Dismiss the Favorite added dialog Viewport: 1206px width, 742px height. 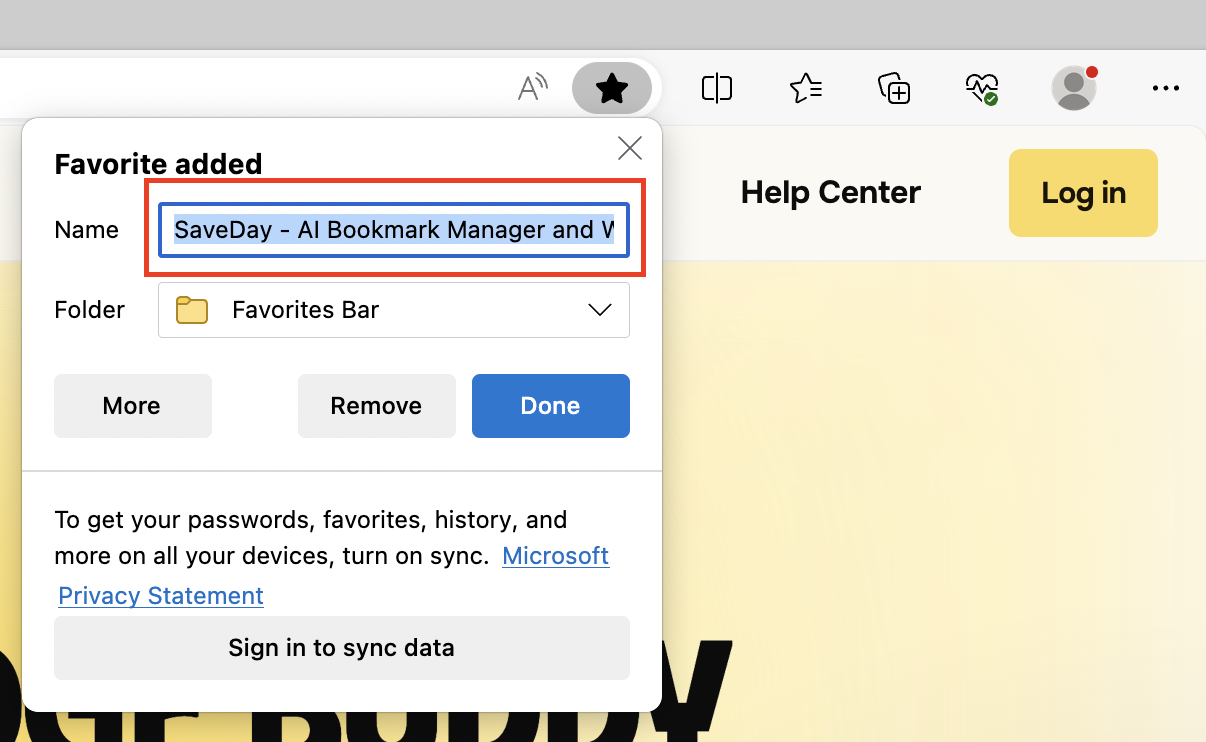(629, 147)
